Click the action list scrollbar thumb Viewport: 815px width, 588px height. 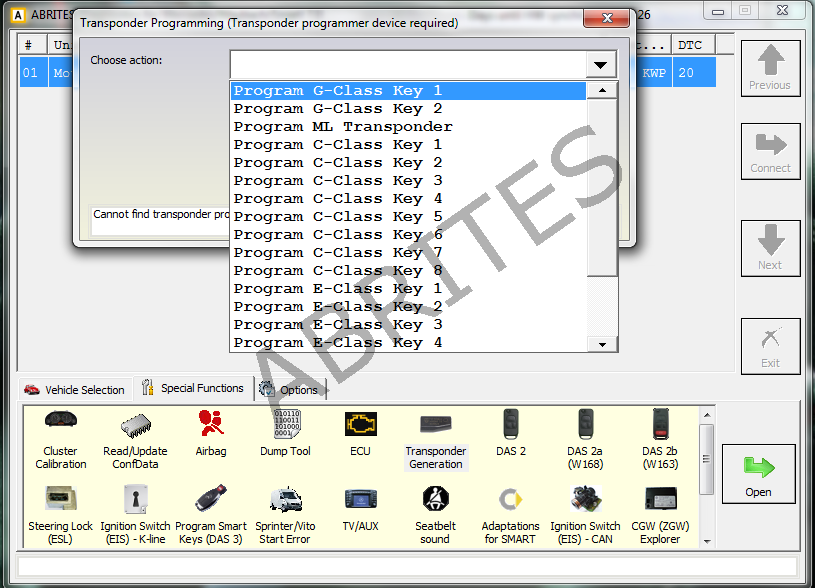click(x=602, y=187)
